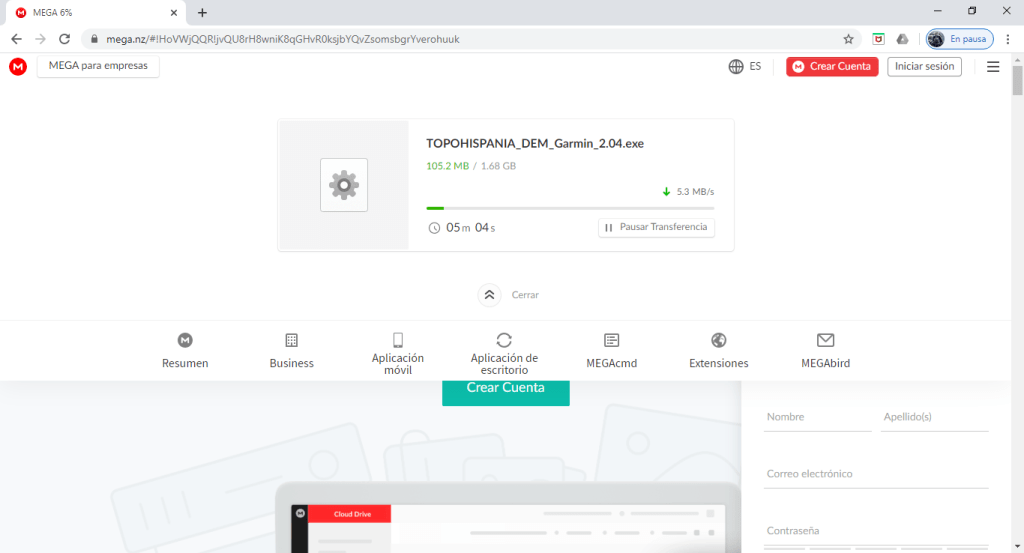This screenshot has width=1024, height=553.
Task: Open the hamburger menu in the header
Action: coord(993,67)
